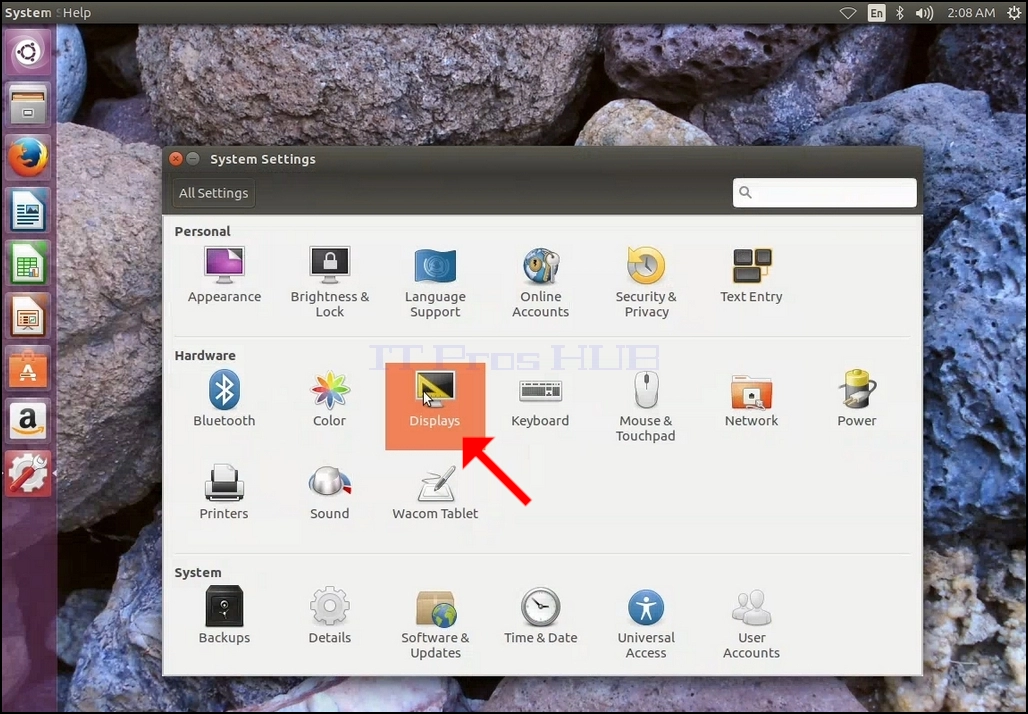
Task: Open Printers settings
Action: tap(224, 492)
